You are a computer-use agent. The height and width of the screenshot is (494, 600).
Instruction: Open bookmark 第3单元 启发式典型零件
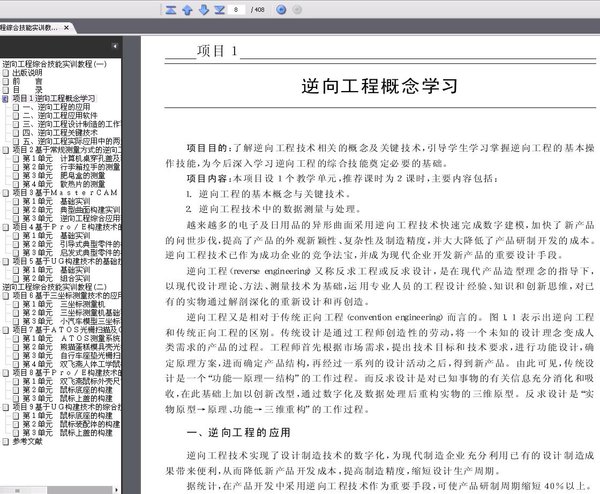(72, 253)
